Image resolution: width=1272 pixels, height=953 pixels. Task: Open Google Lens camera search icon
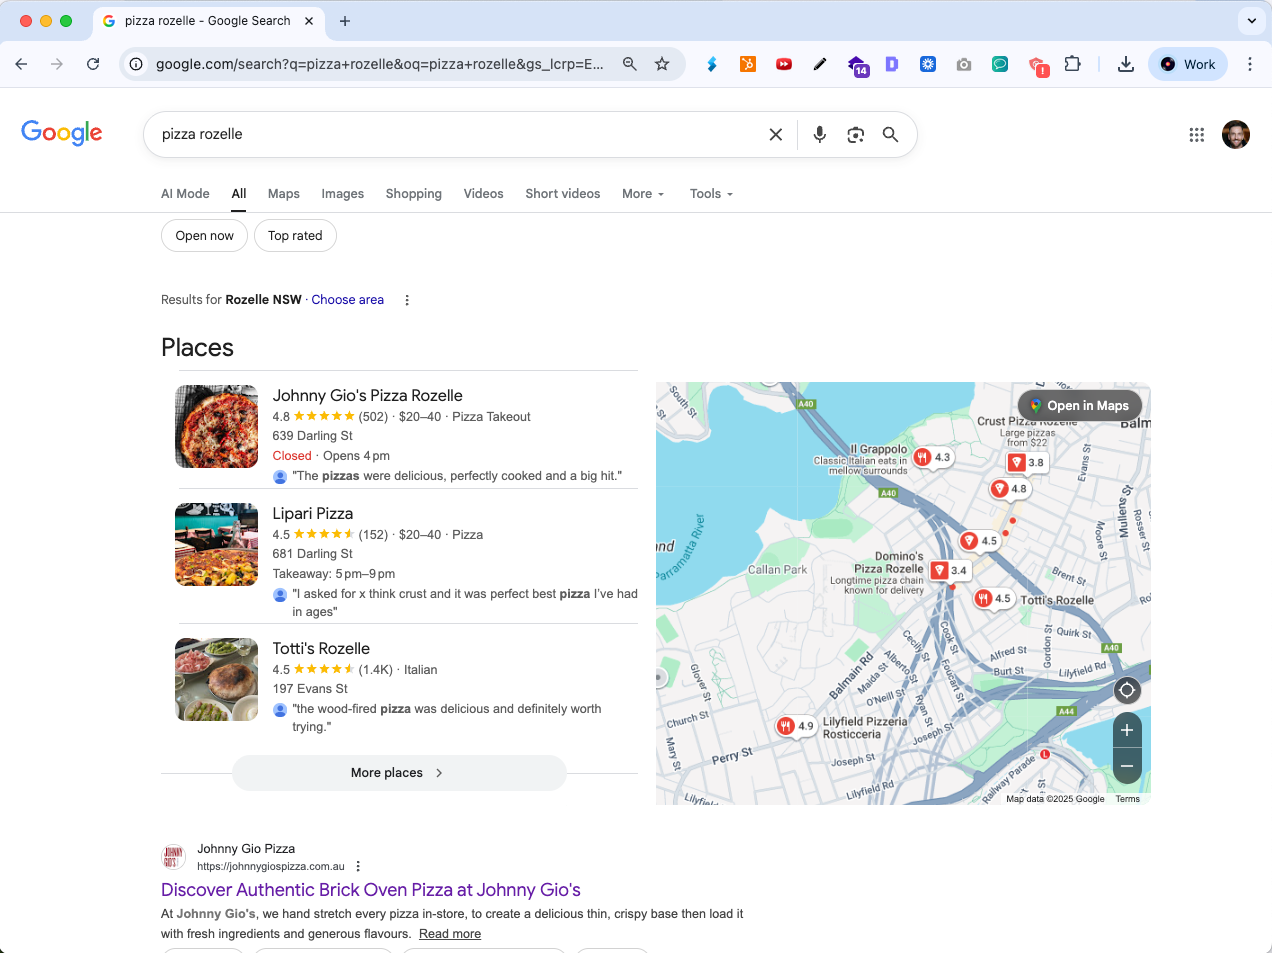coord(855,133)
